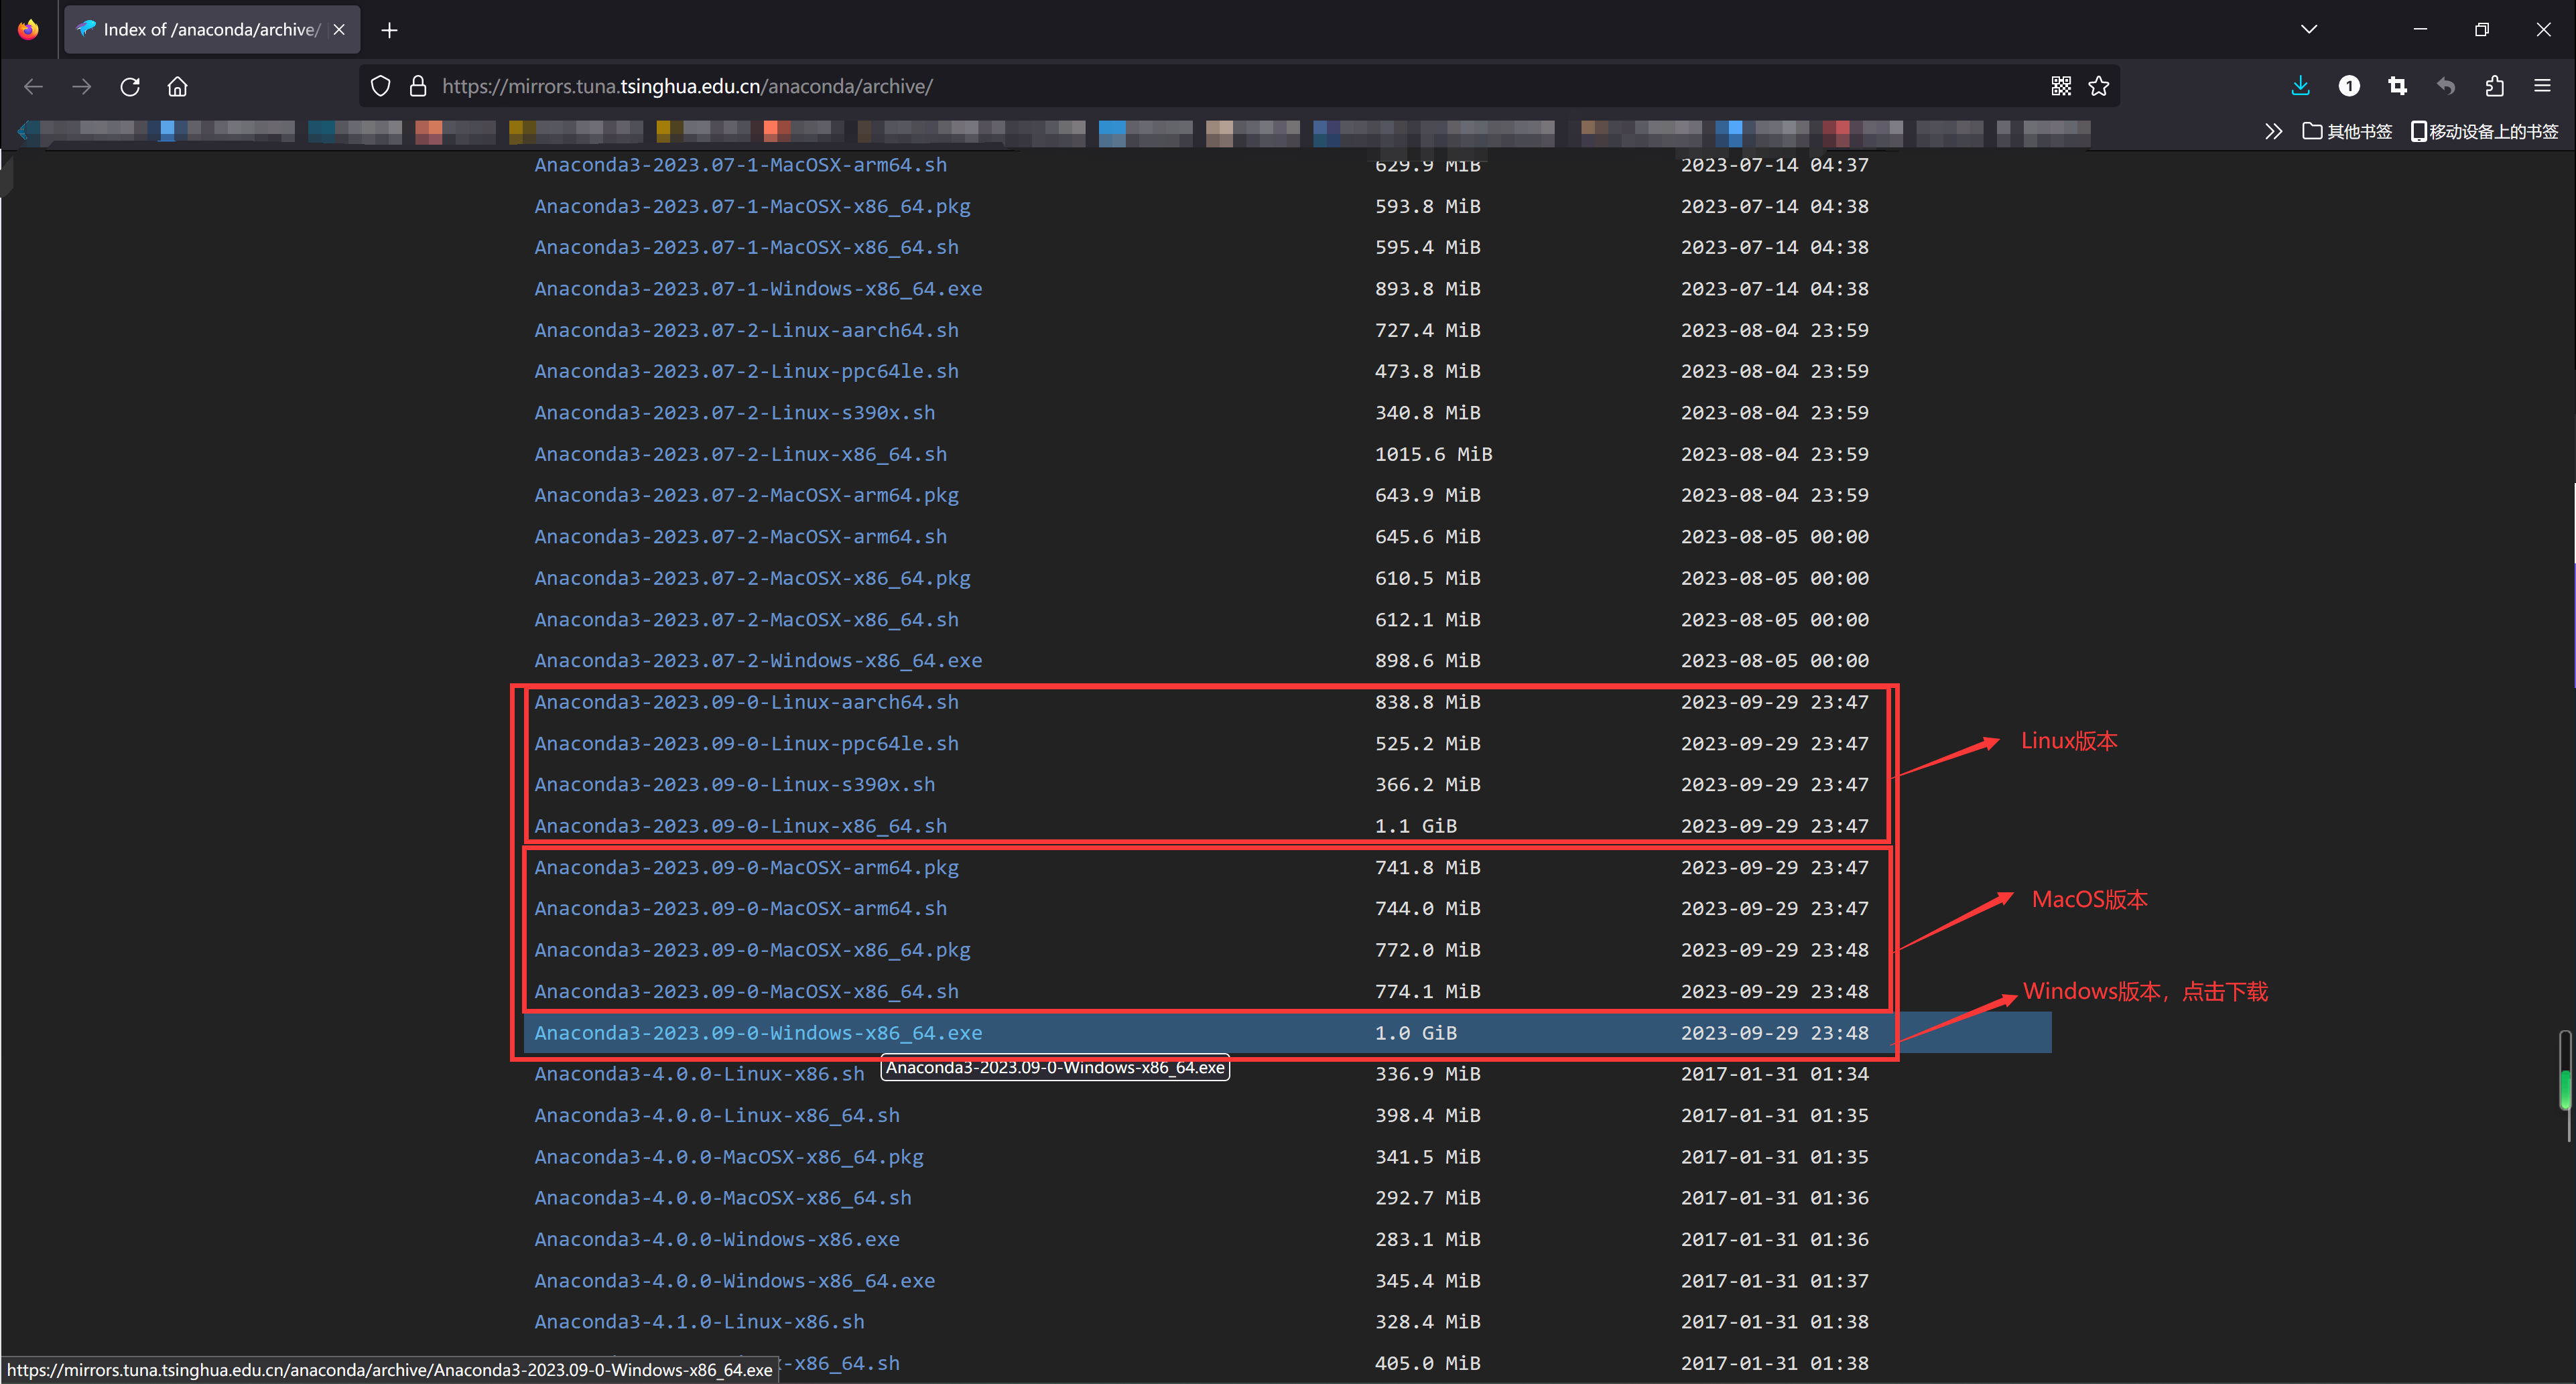Click the 1015.6 MiB size value

pyautogui.click(x=1433, y=454)
